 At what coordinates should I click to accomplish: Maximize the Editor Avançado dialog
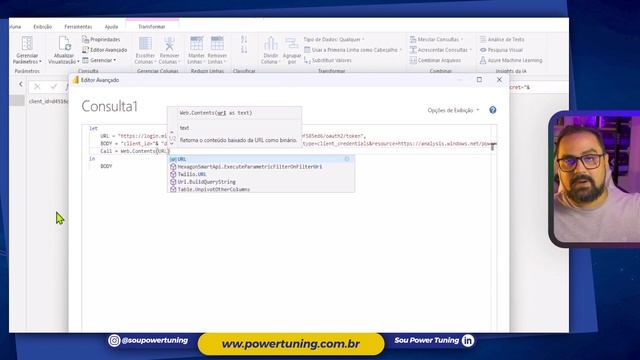coord(479,80)
